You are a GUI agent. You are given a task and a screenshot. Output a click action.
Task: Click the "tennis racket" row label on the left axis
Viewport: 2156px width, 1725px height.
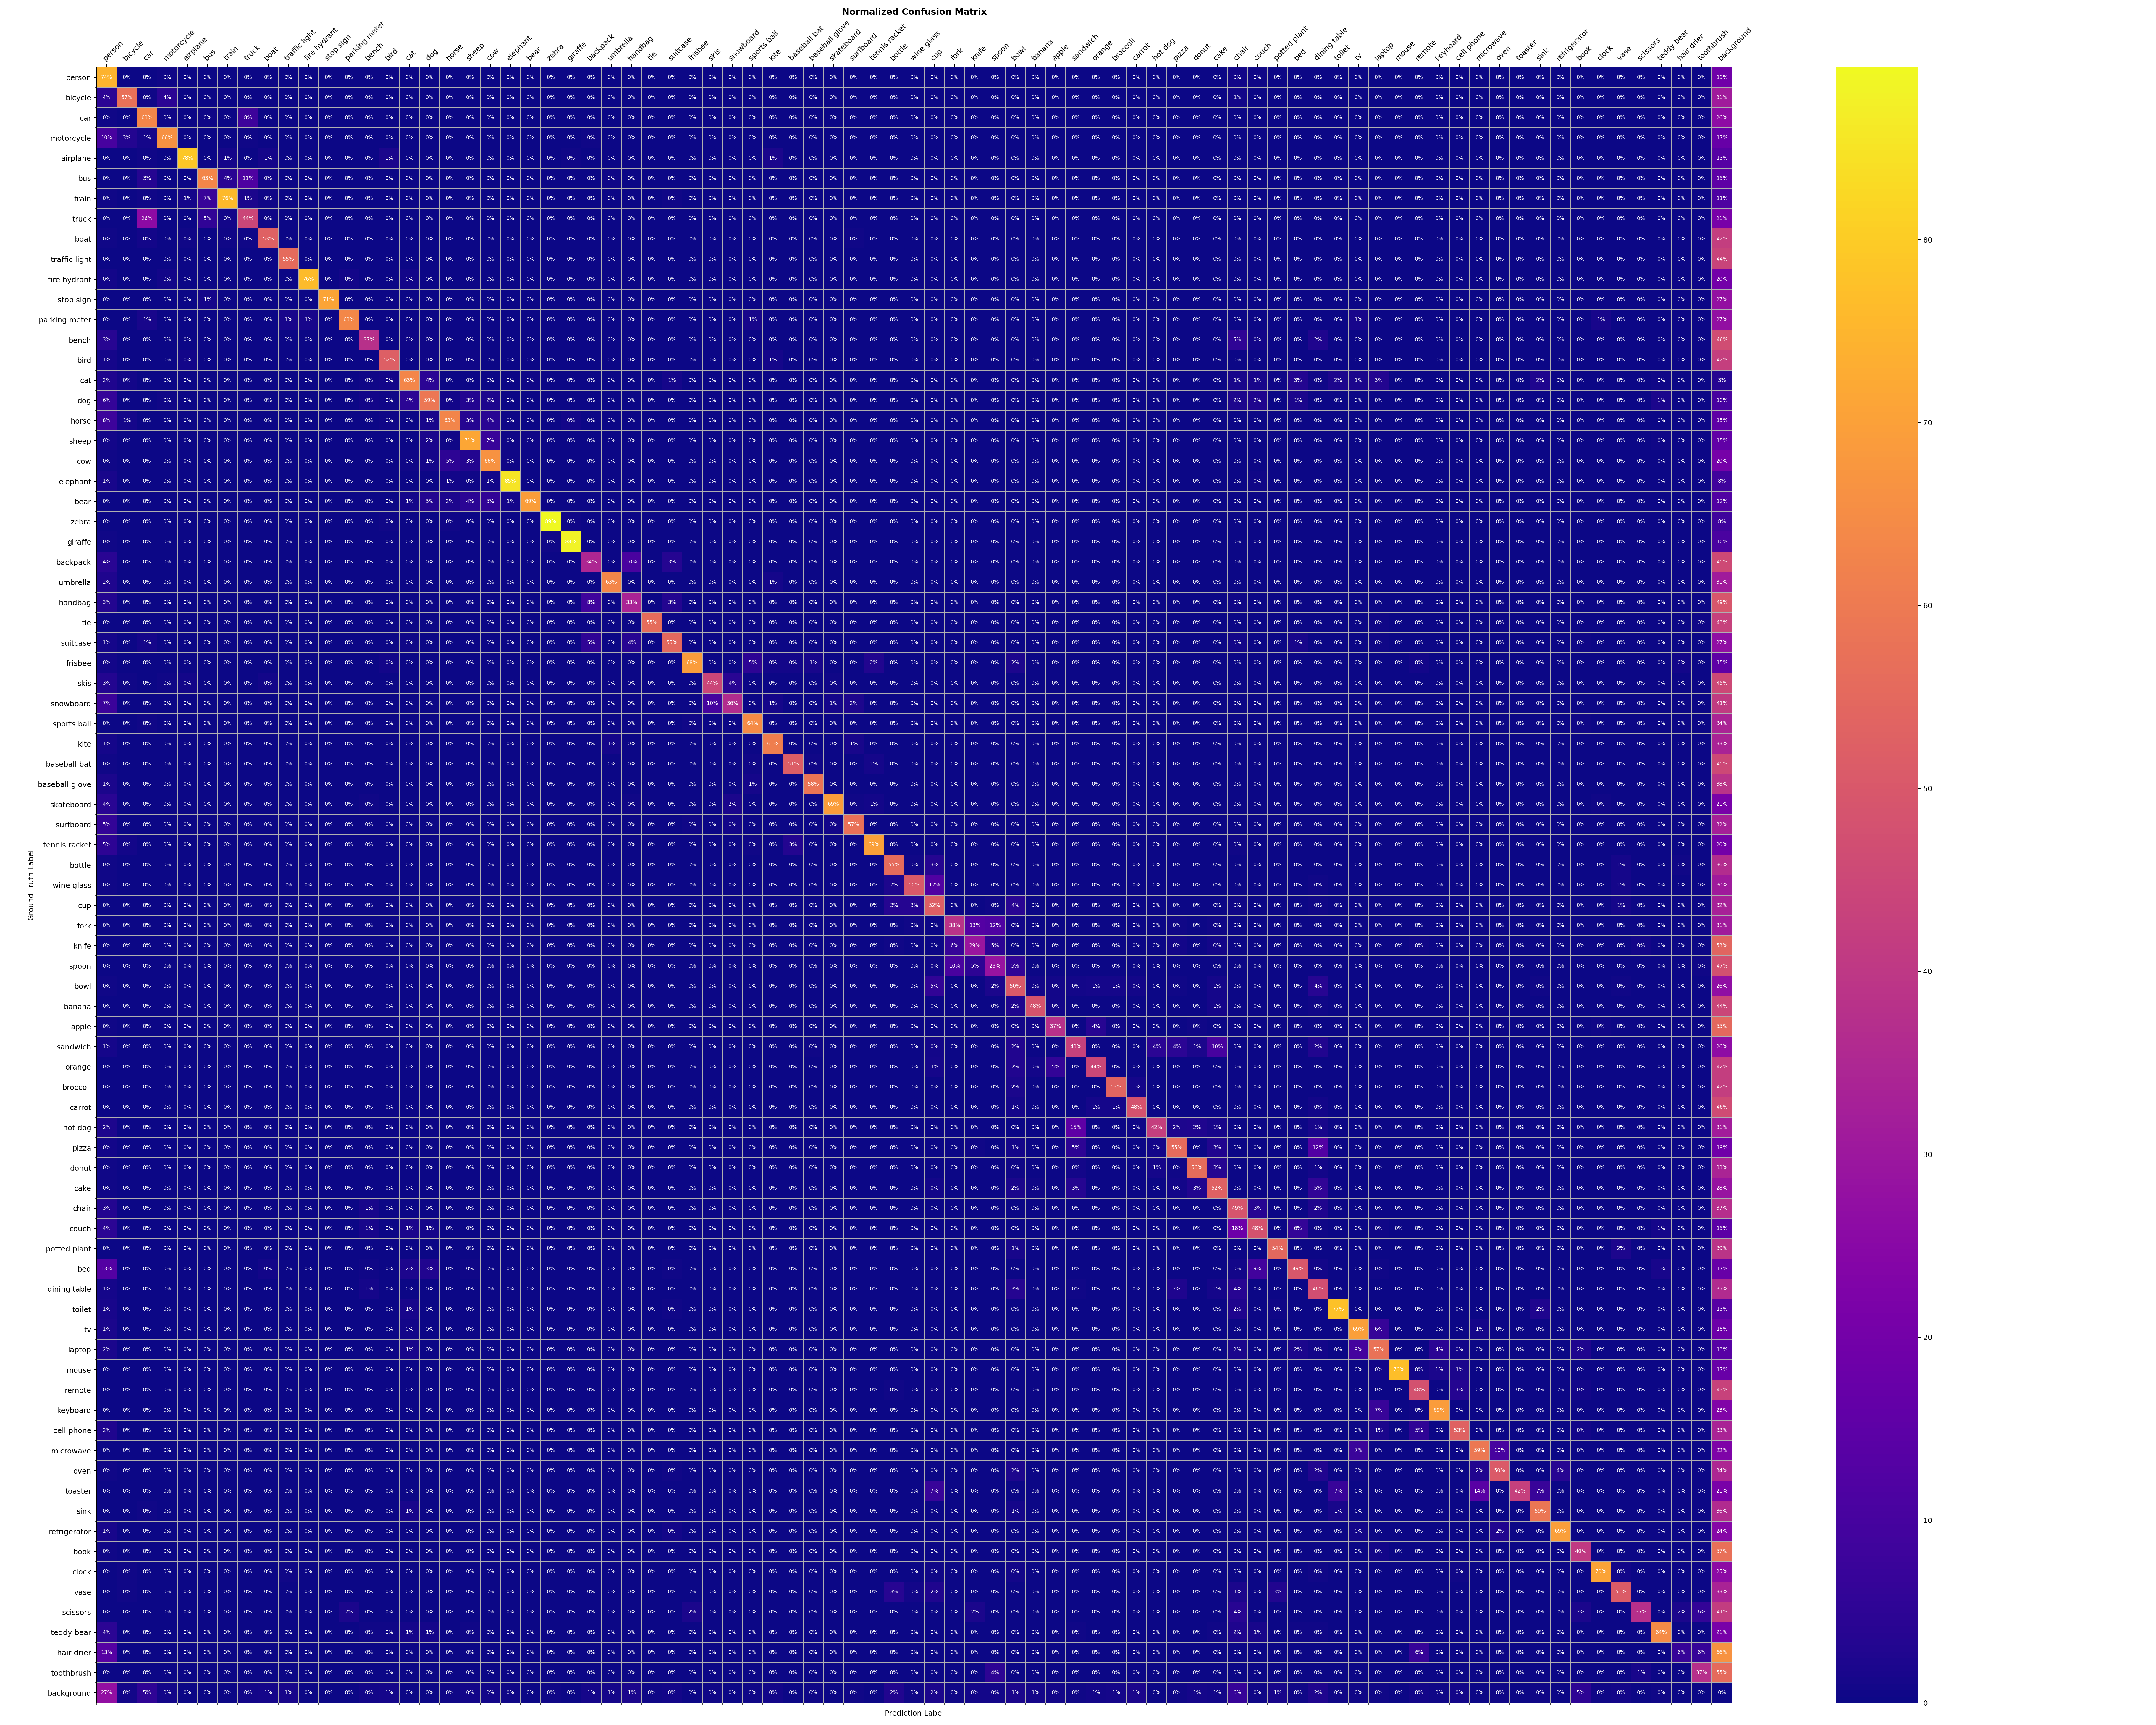[x=67, y=845]
